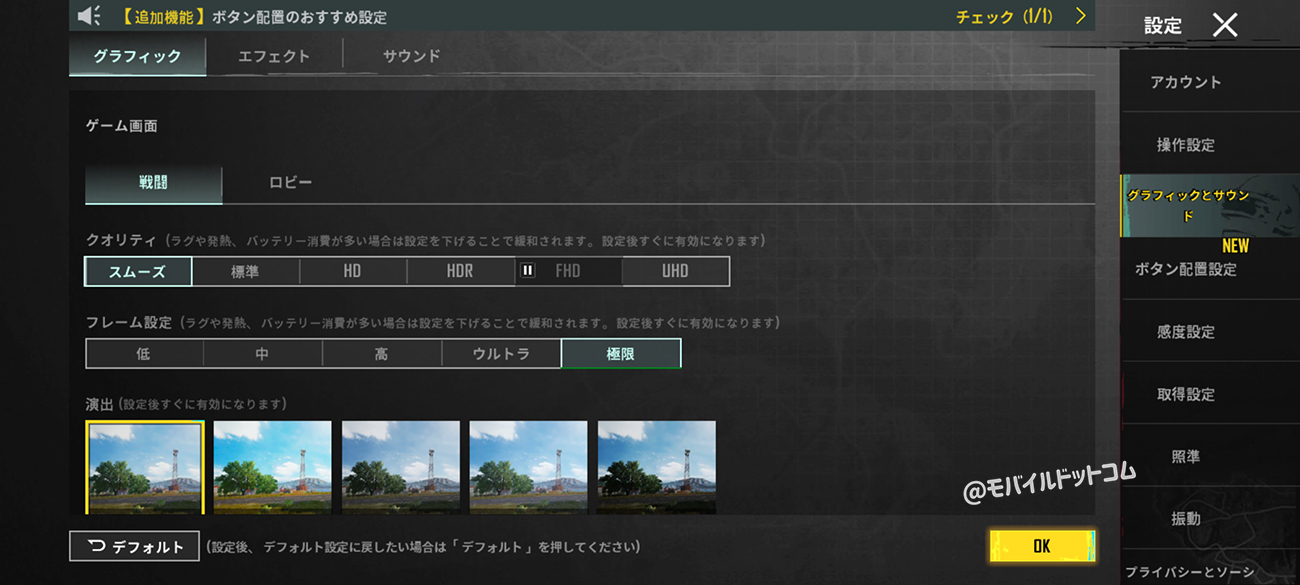Viewport: 1300px width, 585px height.
Task: Select the ロビー screen tab
Action: point(291,183)
